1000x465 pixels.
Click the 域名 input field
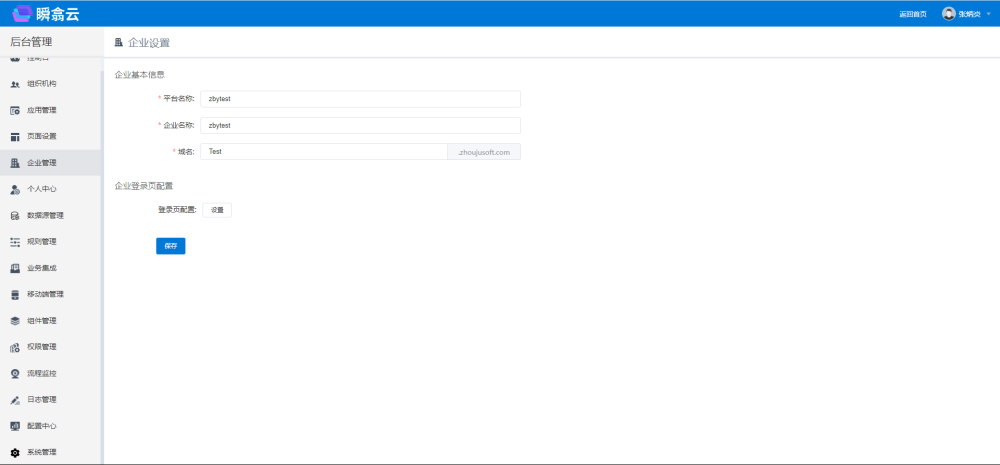[323, 152]
